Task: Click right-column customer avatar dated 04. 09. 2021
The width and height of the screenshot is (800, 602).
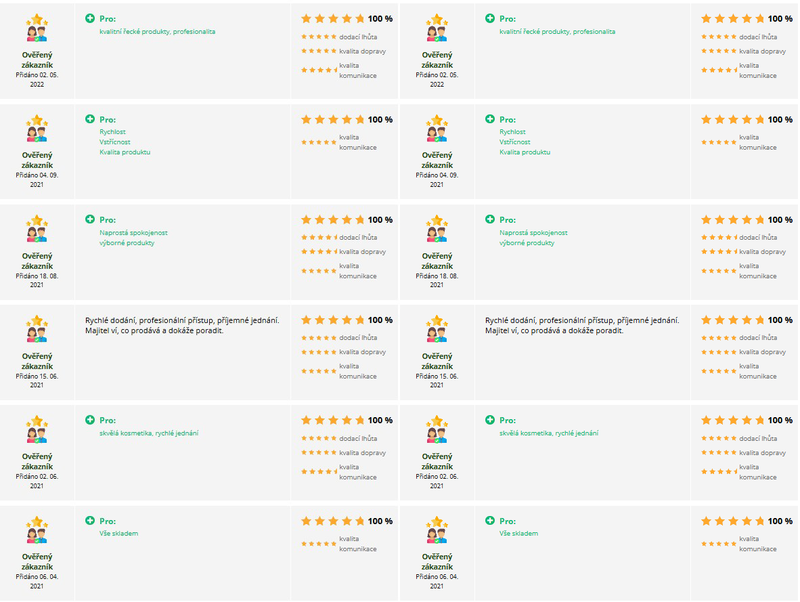Action: pyautogui.click(x=437, y=129)
